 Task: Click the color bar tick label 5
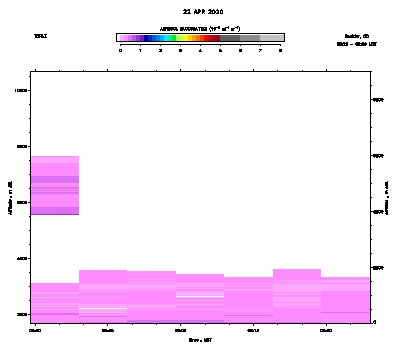220,51
